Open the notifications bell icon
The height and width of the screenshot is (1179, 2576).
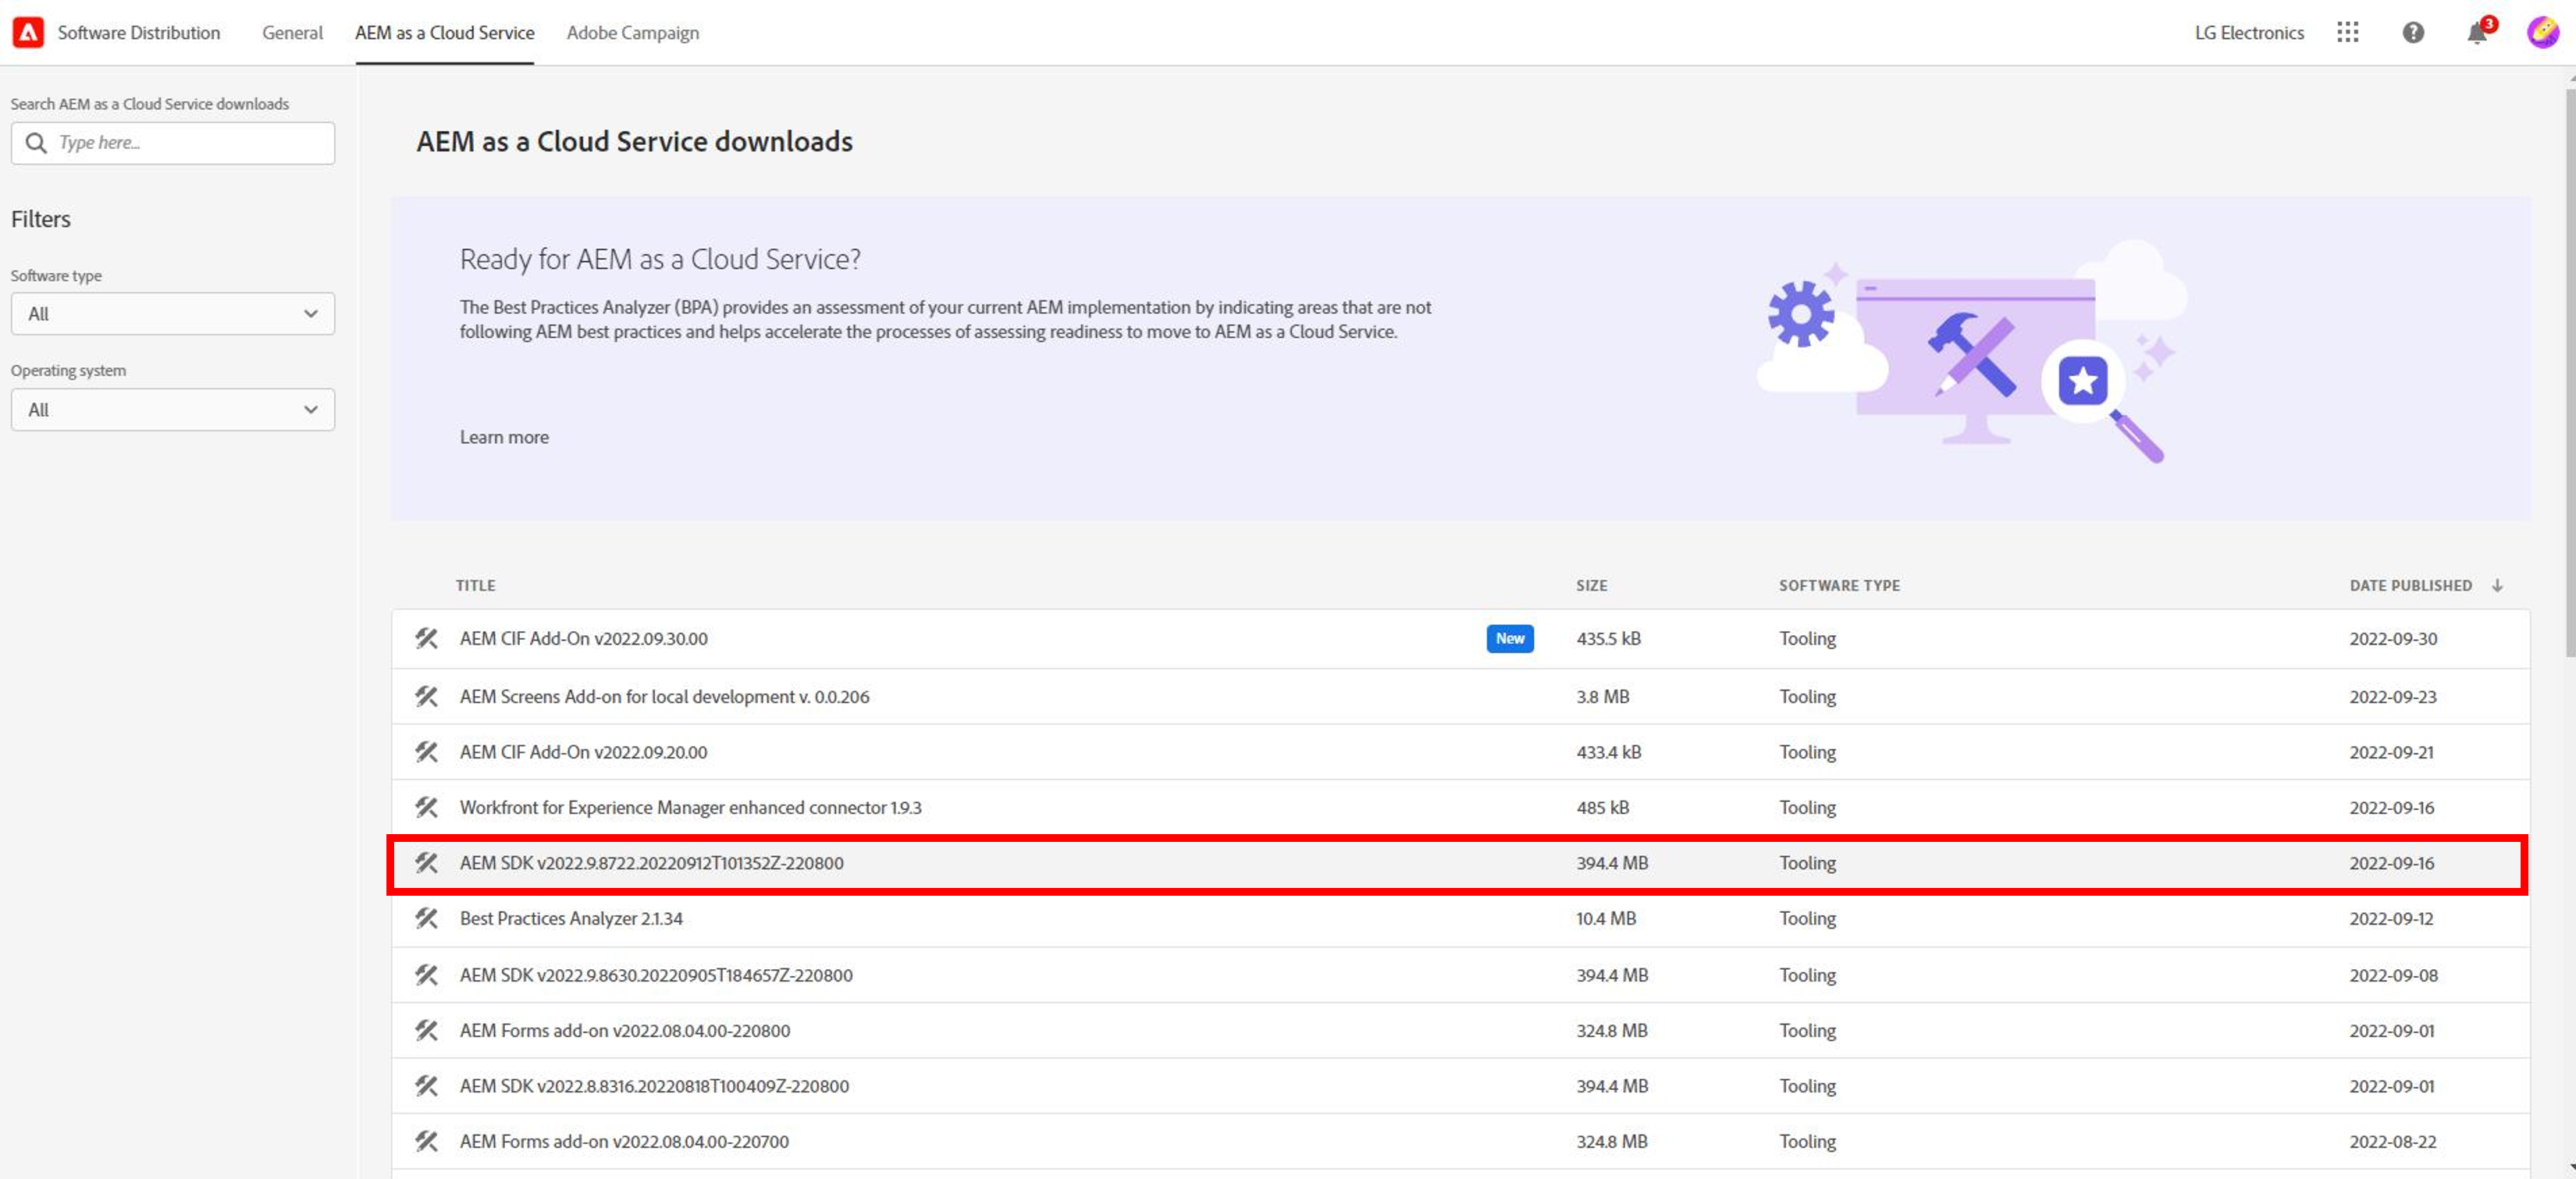pos(2476,33)
